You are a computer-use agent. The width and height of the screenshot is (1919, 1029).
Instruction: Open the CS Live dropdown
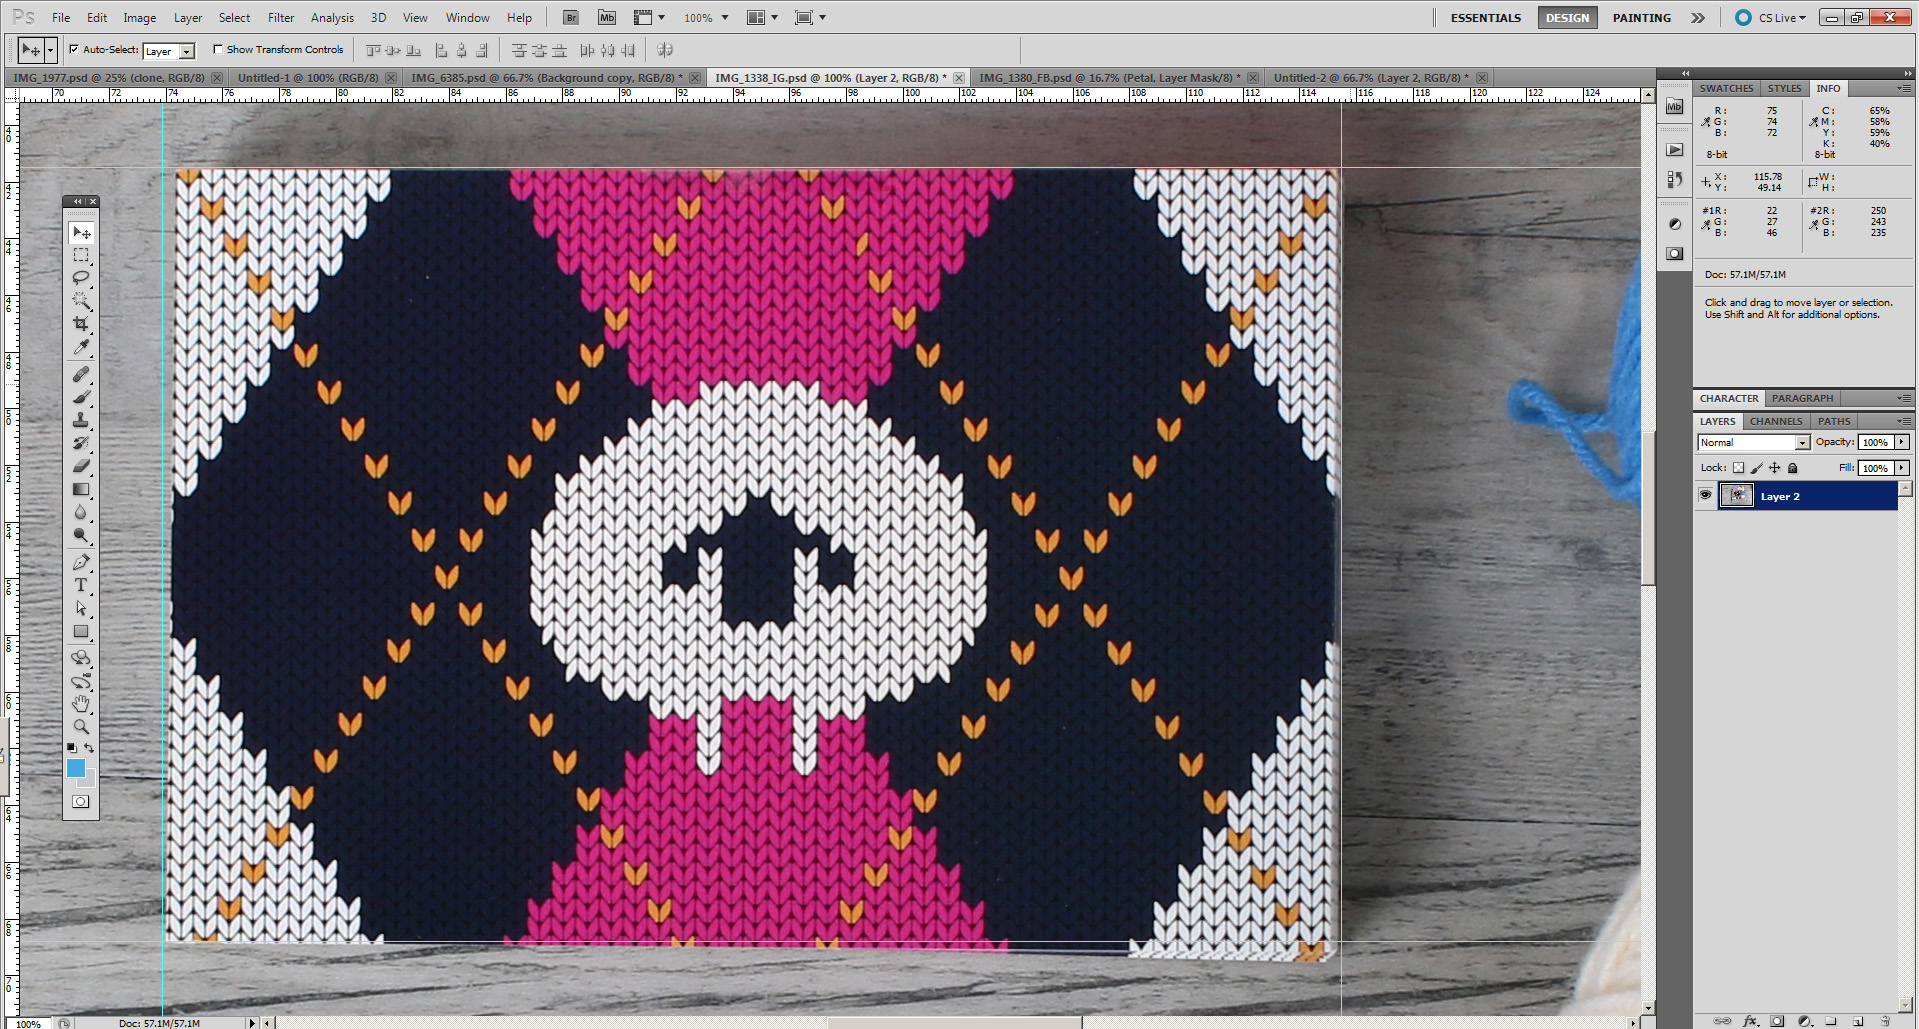(x=1771, y=18)
